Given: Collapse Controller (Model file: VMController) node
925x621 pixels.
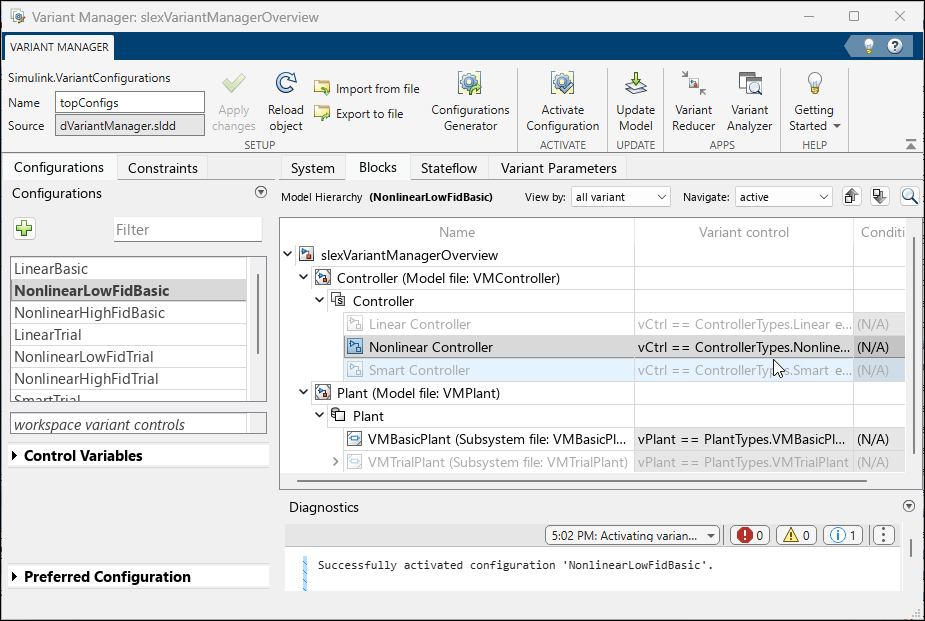Looking at the screenshot, I should click(303, 277).
